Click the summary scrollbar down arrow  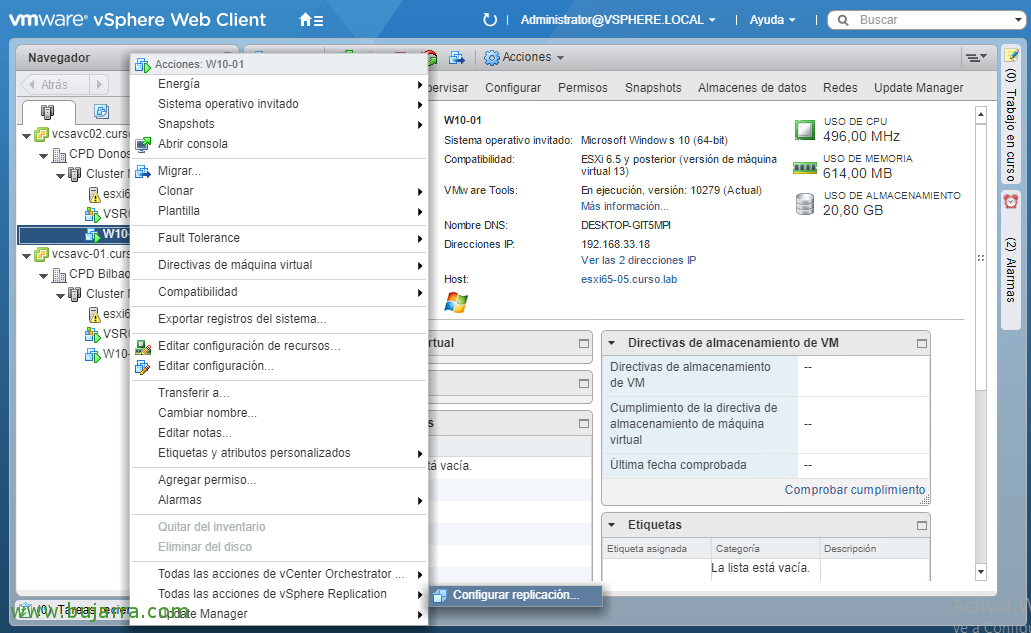(981, 572)
